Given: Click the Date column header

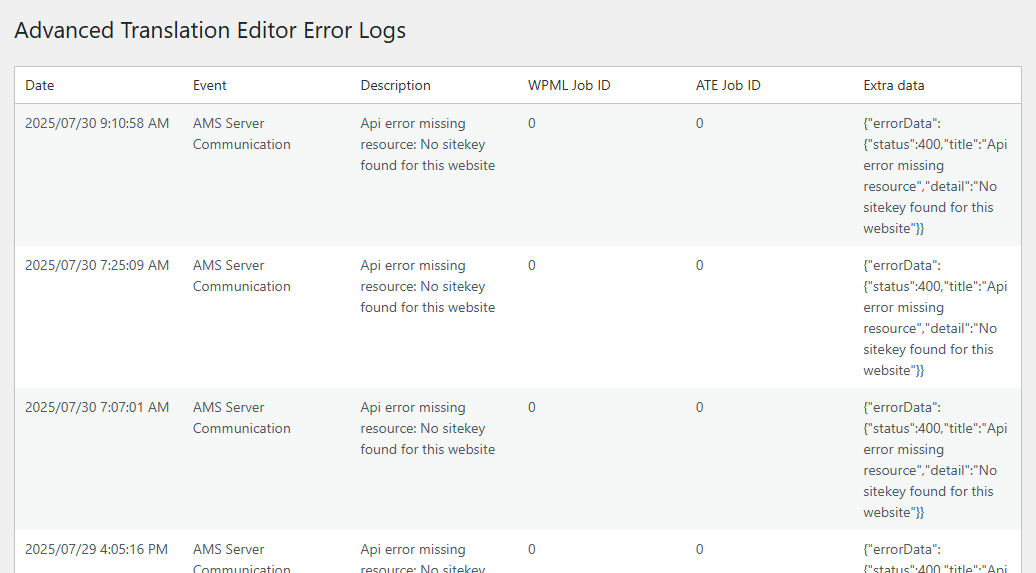Looking at the screenshot, I should (x=40, y=85).
